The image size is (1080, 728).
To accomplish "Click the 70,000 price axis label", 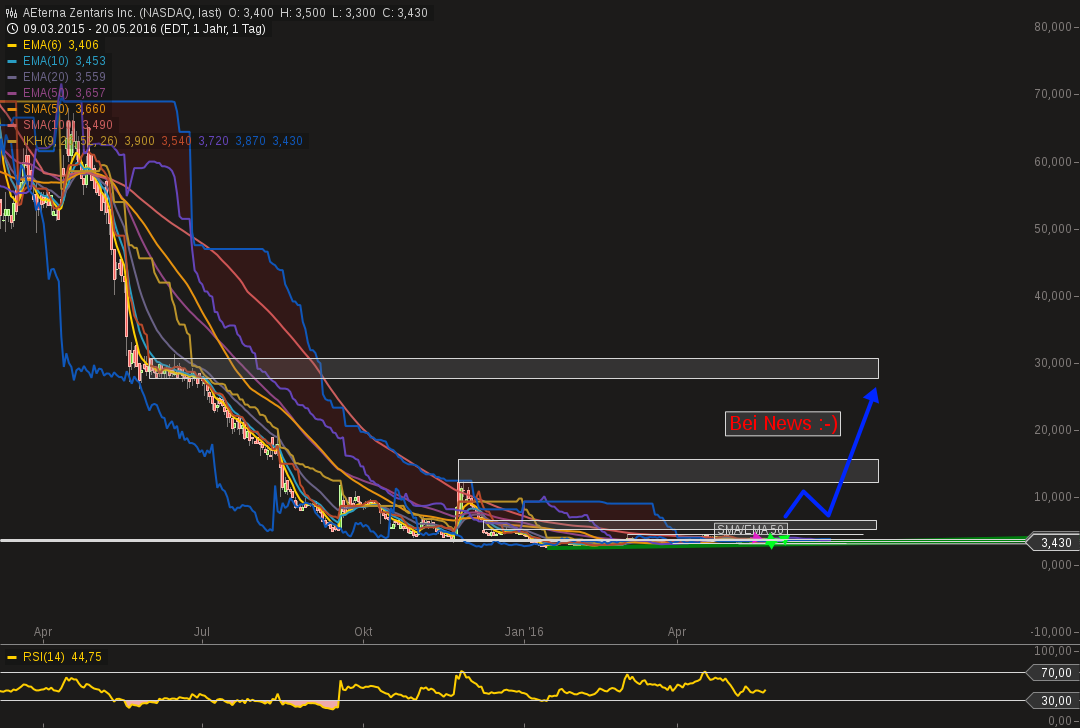I will (x=1053, y=94).
